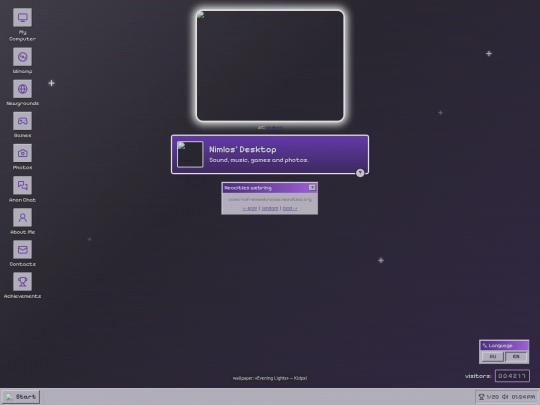
Task: Click the large glowing image frame
Action: (x=270, y=66)
